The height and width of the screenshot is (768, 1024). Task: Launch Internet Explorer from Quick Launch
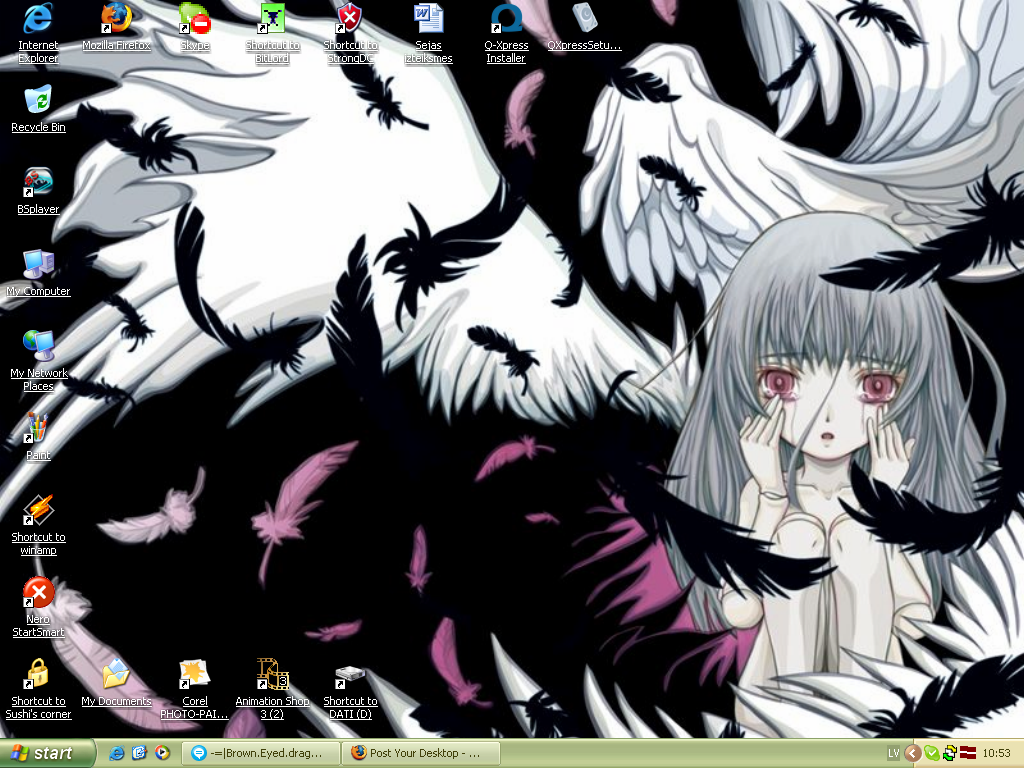(116, 753)
